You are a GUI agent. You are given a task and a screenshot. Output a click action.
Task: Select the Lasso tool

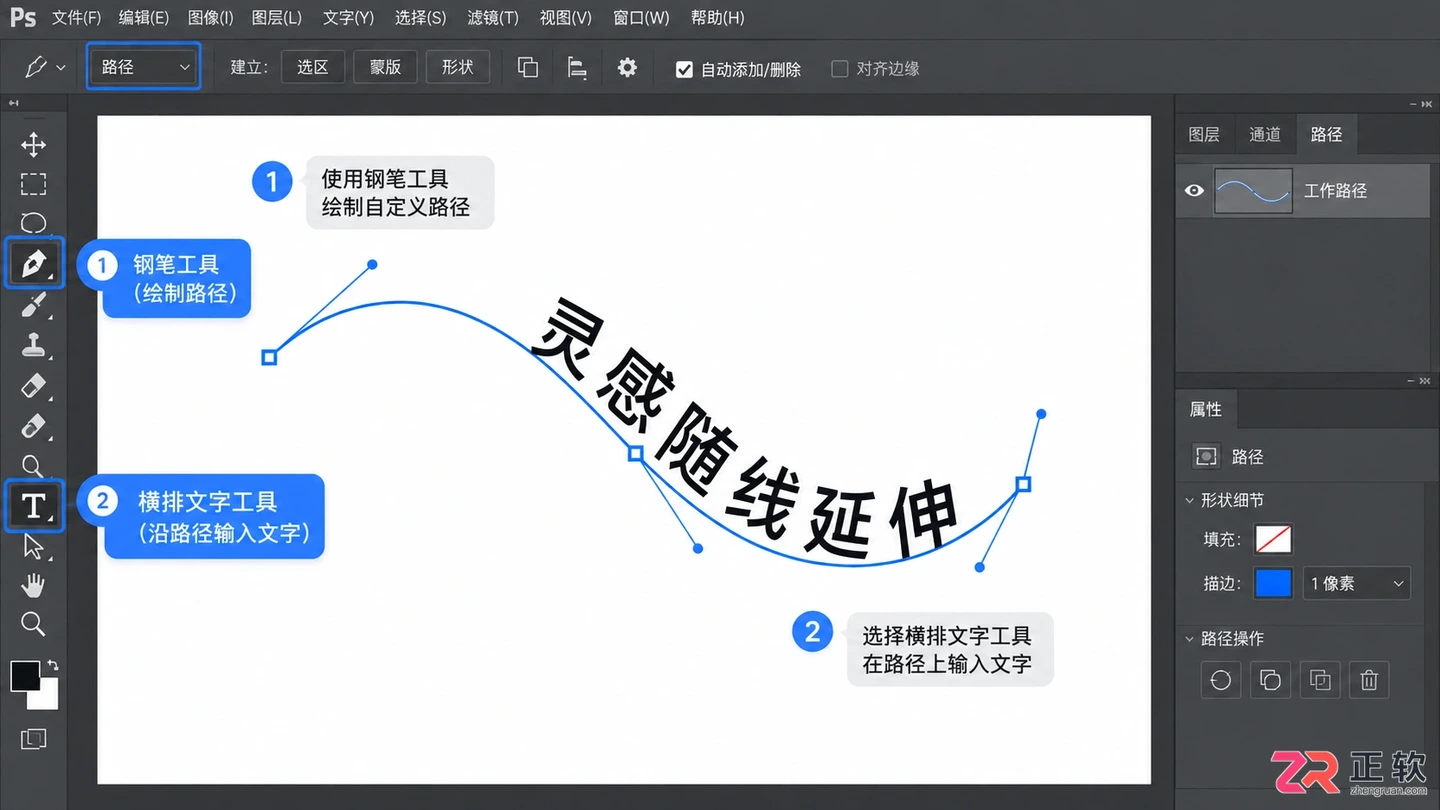[34, 223]
